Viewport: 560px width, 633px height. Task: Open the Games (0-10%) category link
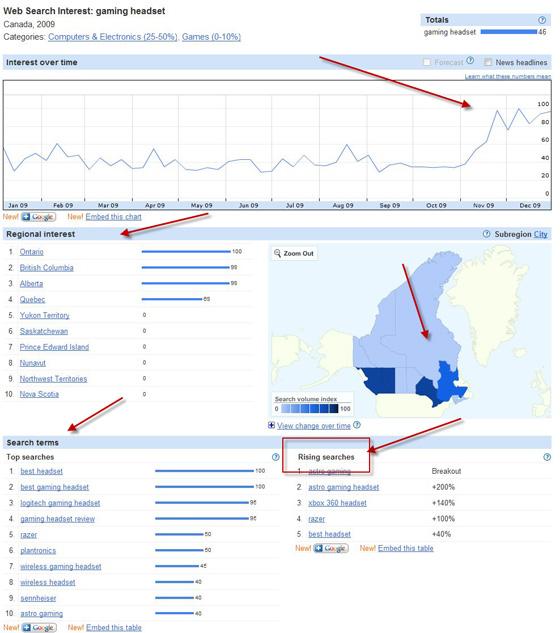[x=211, y=37]
